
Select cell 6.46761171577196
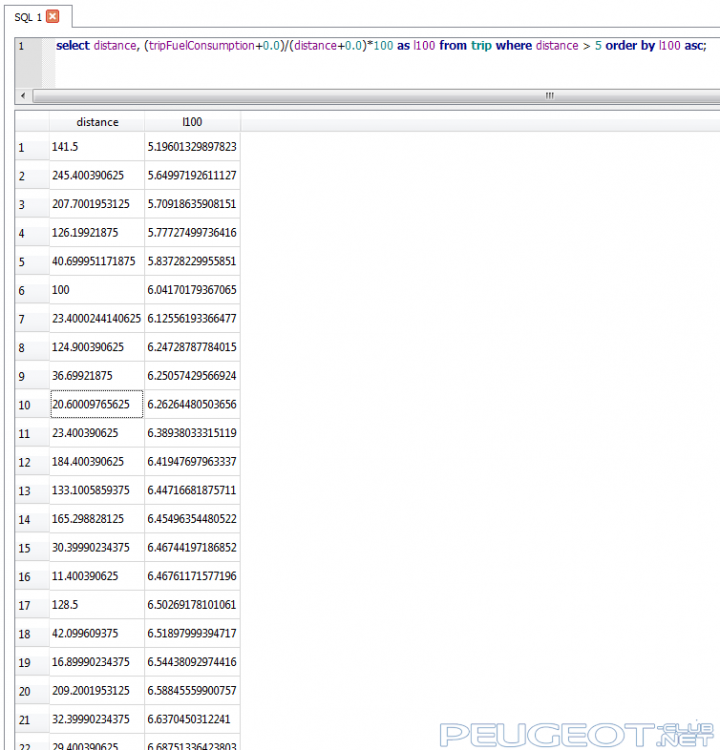192,576
